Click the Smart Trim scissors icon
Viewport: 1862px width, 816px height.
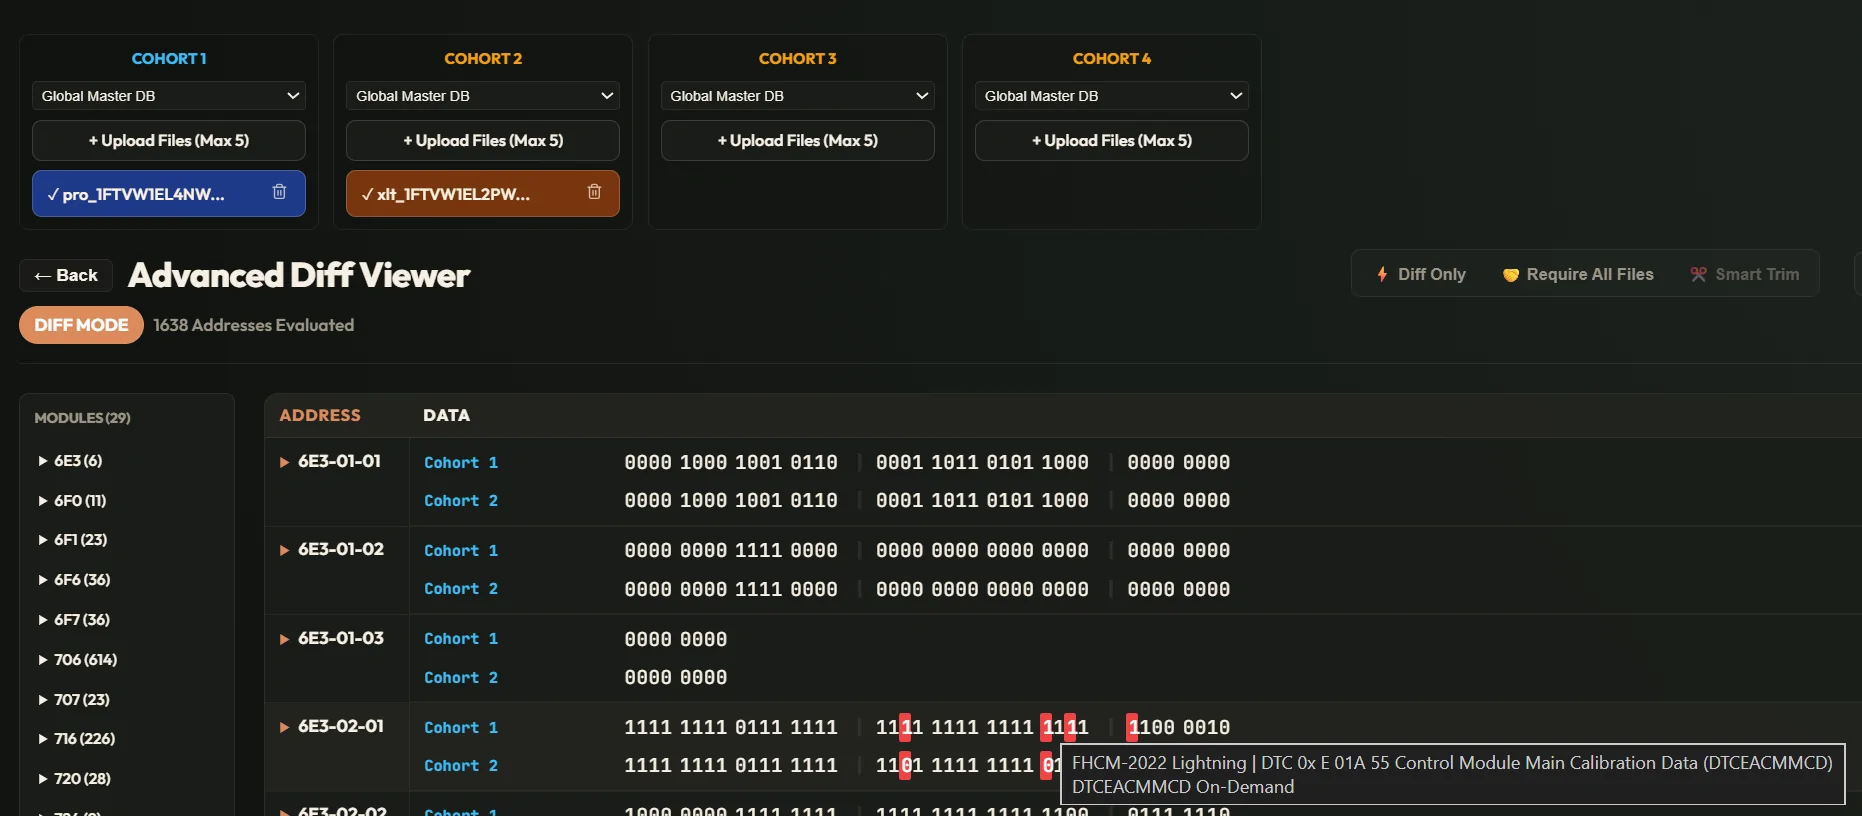click(1698, 274)
